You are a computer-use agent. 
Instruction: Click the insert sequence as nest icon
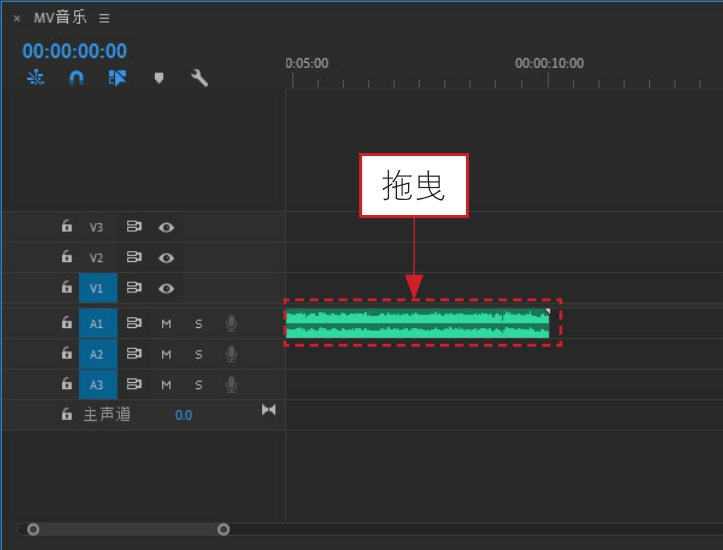35,78
